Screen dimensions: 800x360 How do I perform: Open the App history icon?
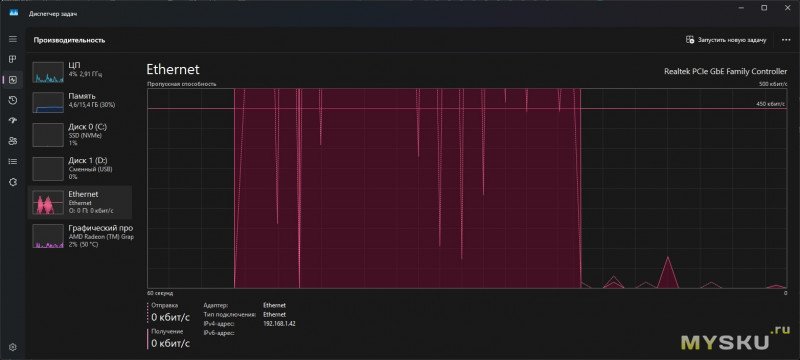(x=13, y=100)
